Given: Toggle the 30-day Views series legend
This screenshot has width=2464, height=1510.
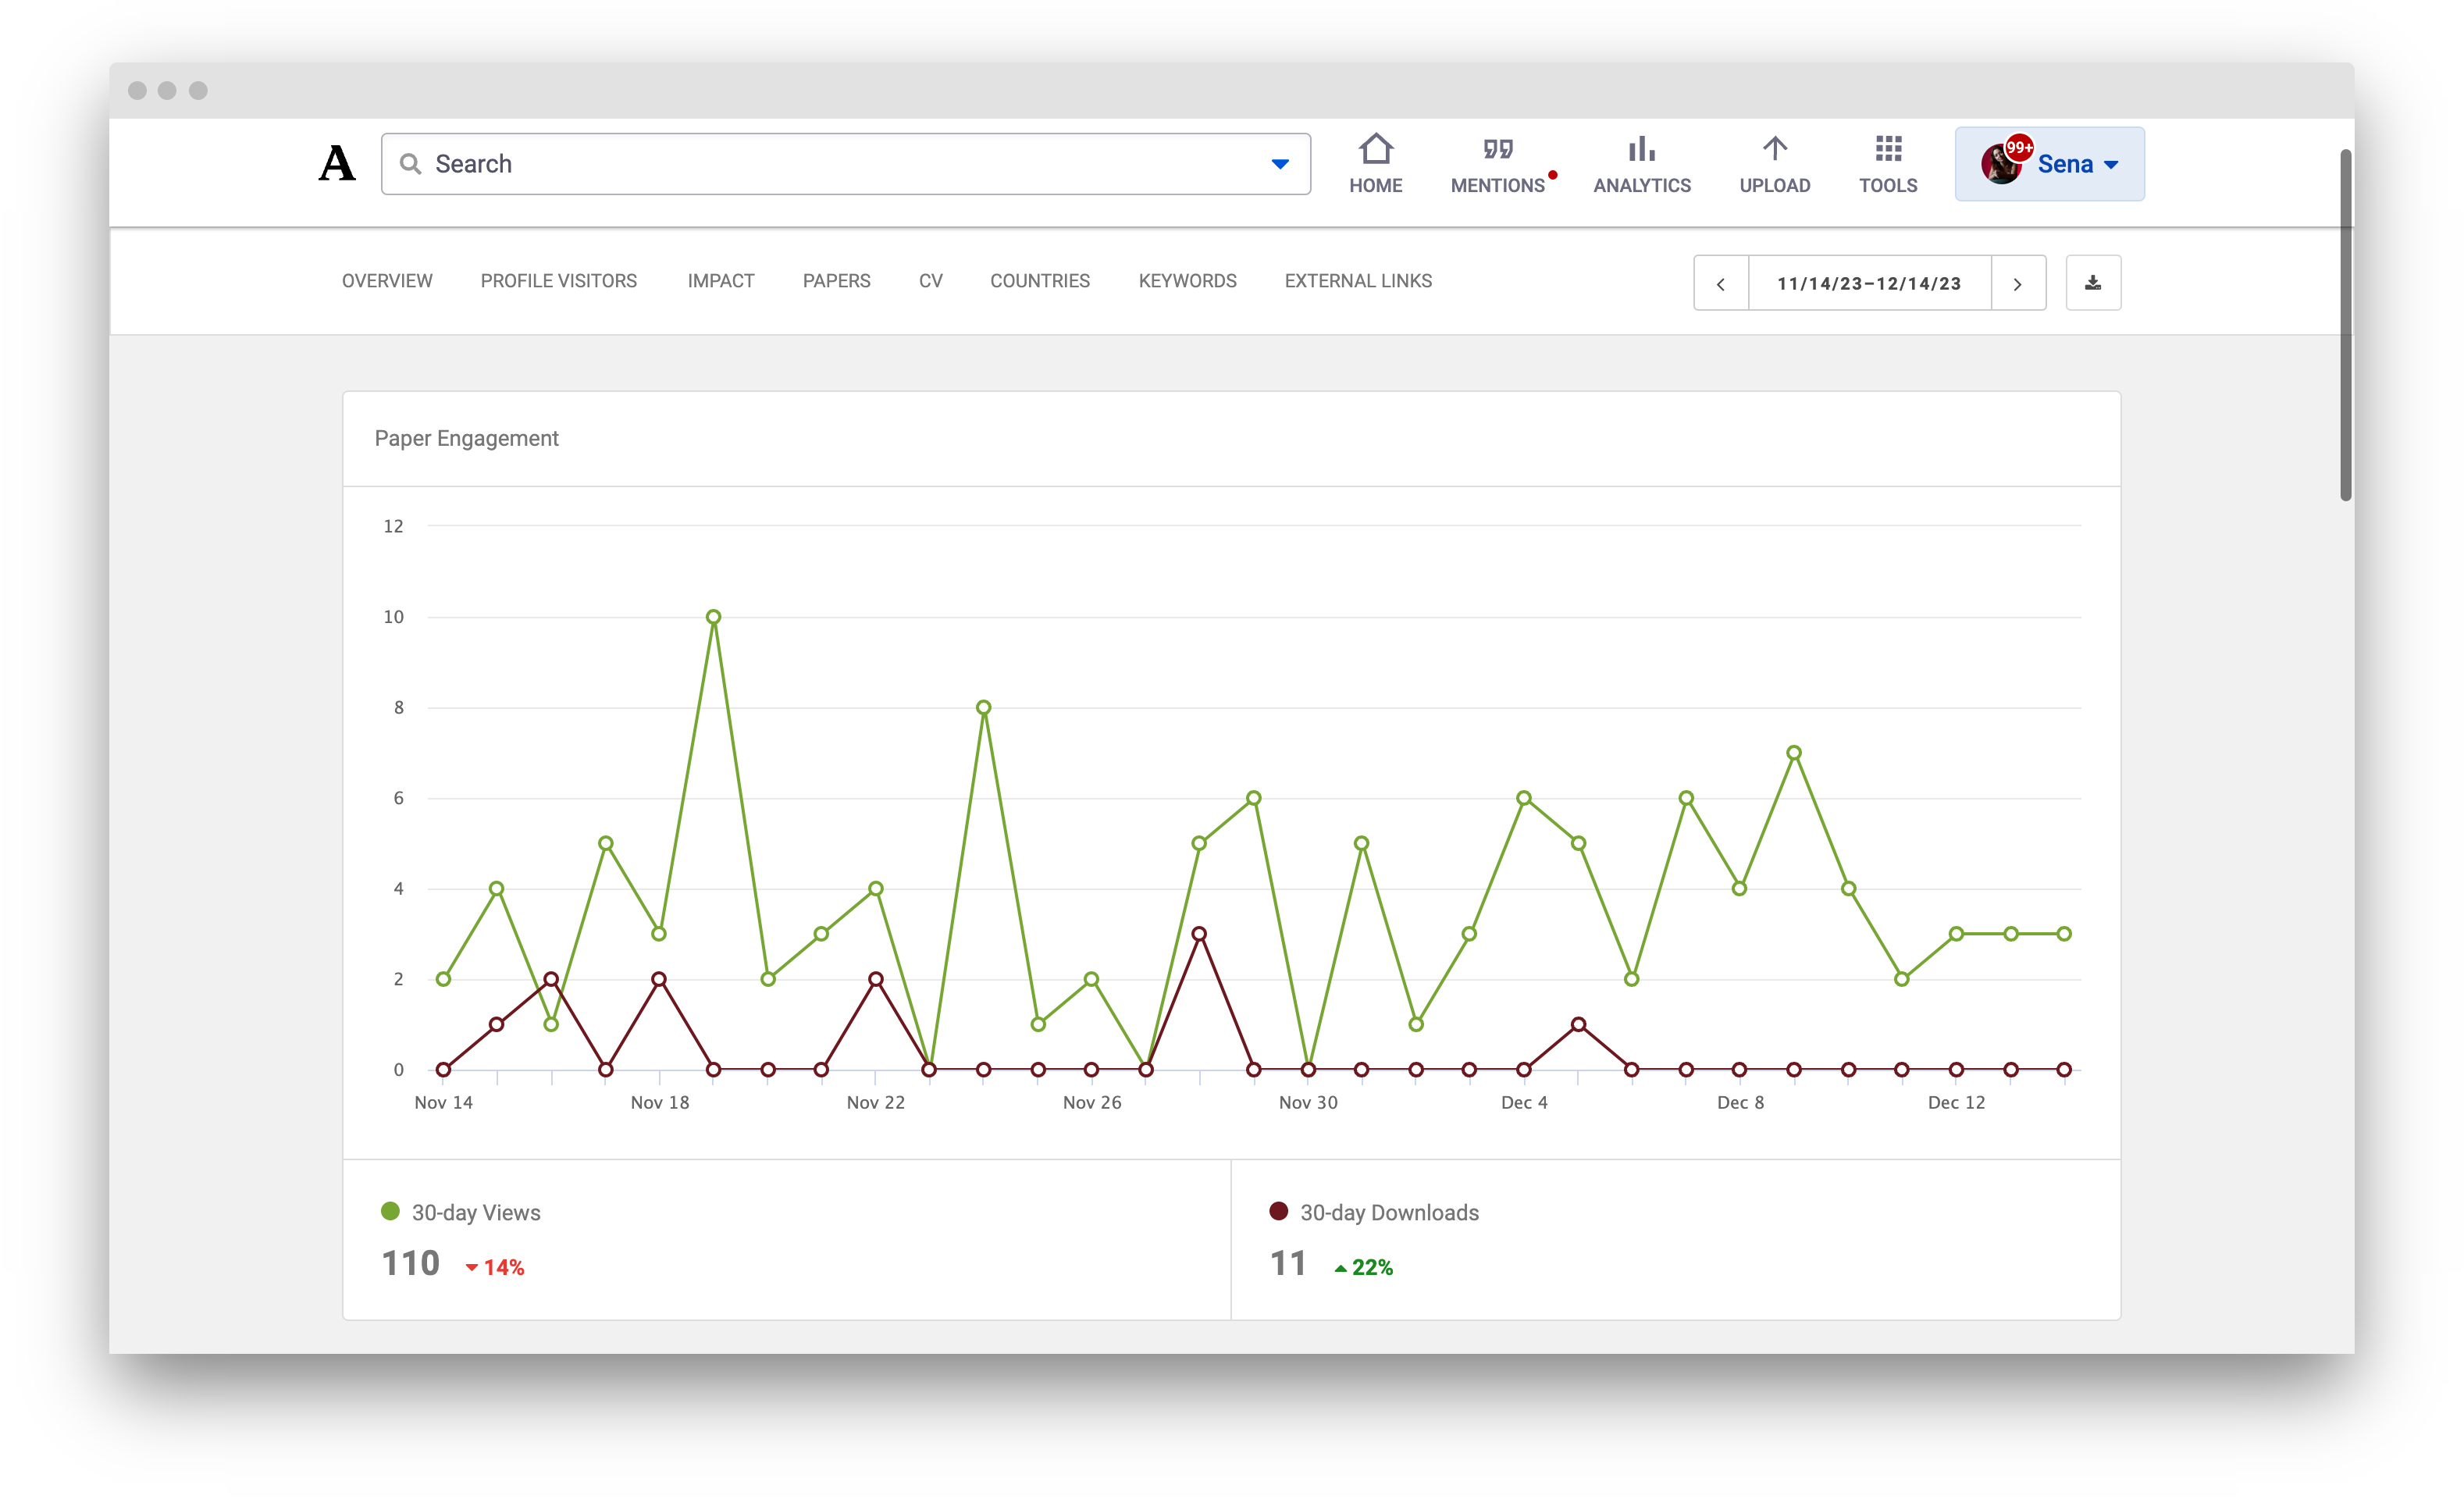Looking at the screenshot, I should [461, 1212].
